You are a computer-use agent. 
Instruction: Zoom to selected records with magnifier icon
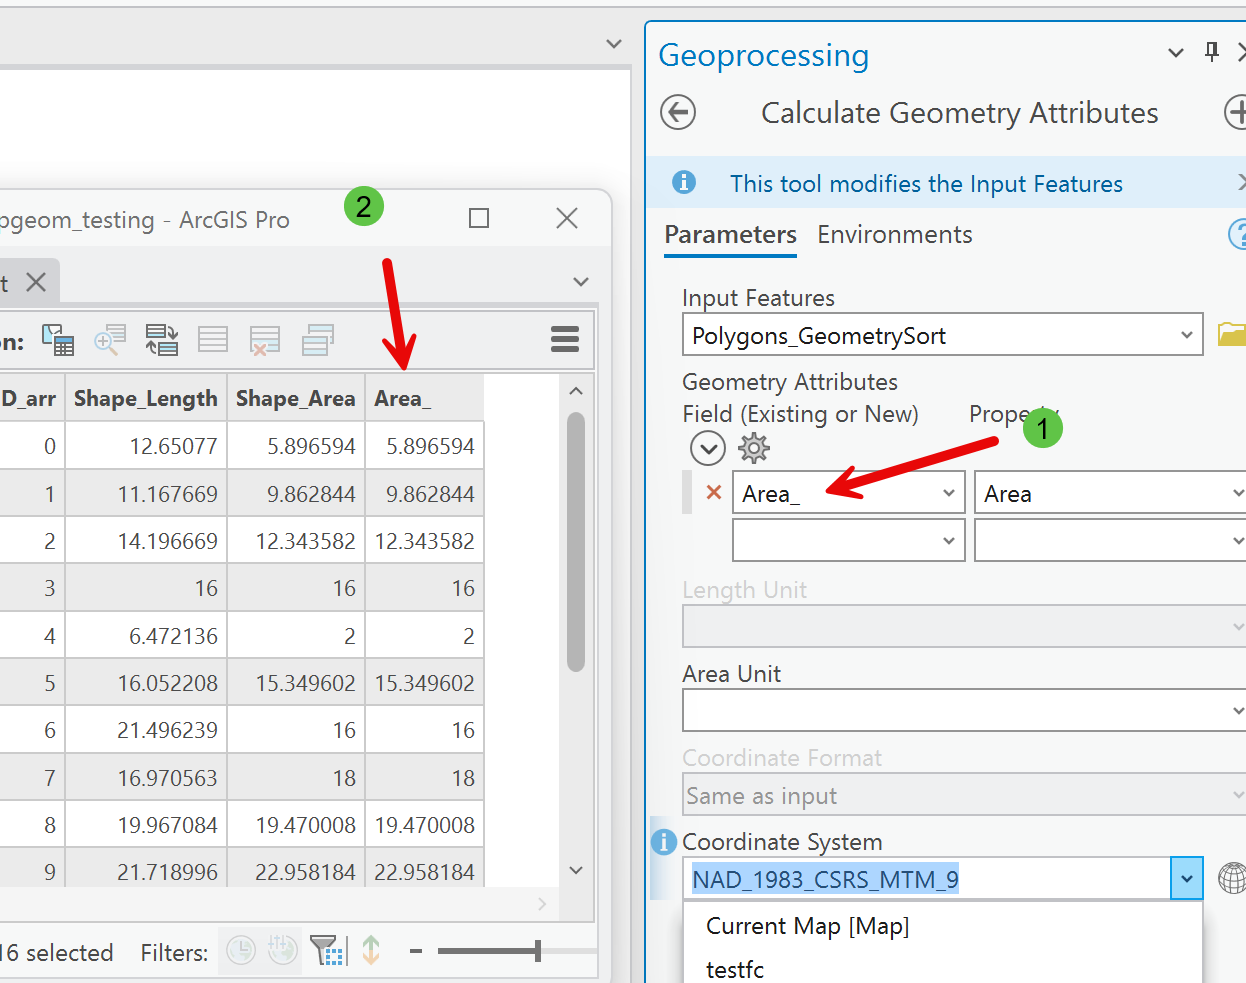pos(110,339)
